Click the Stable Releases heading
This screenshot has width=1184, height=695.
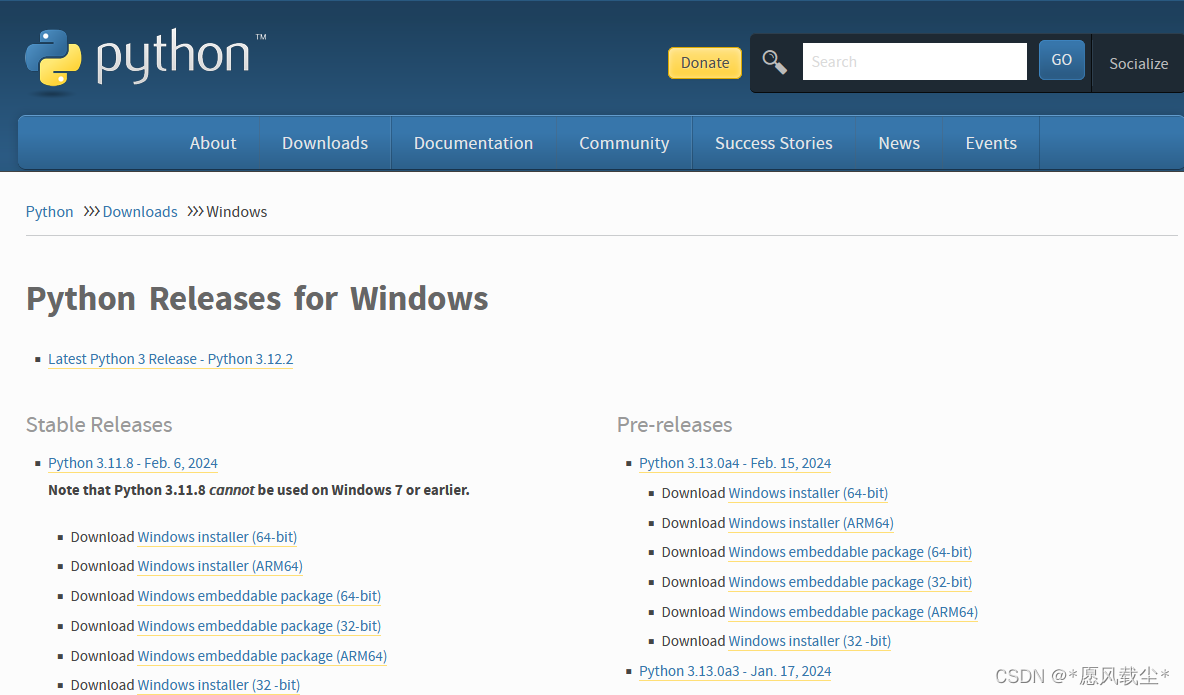point(99,425)
